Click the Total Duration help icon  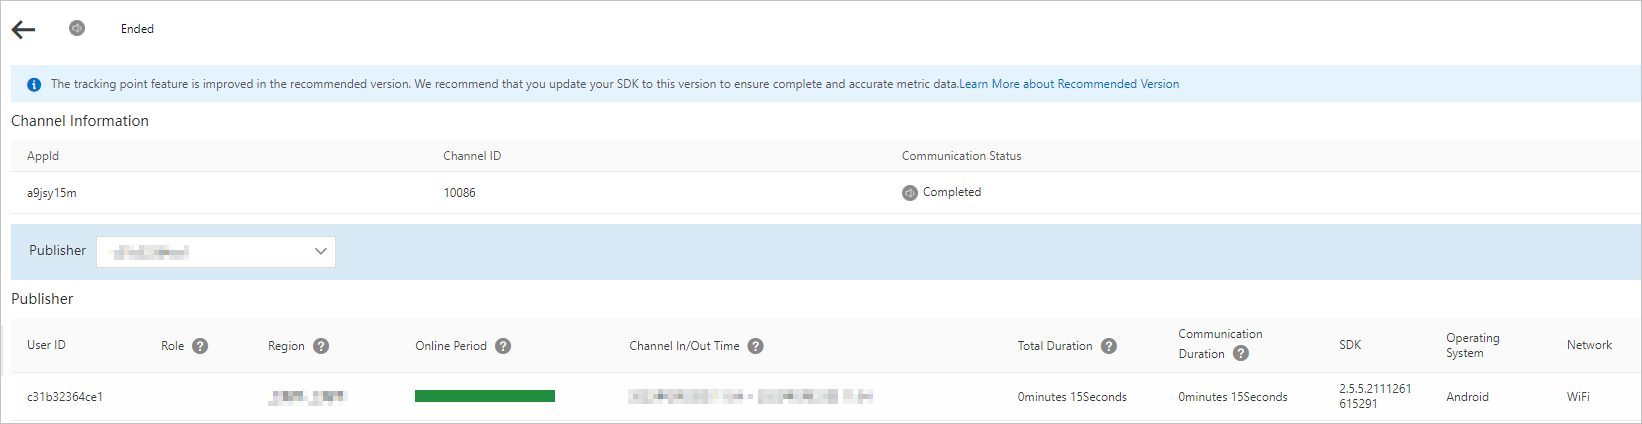(x=1109, y=346)
